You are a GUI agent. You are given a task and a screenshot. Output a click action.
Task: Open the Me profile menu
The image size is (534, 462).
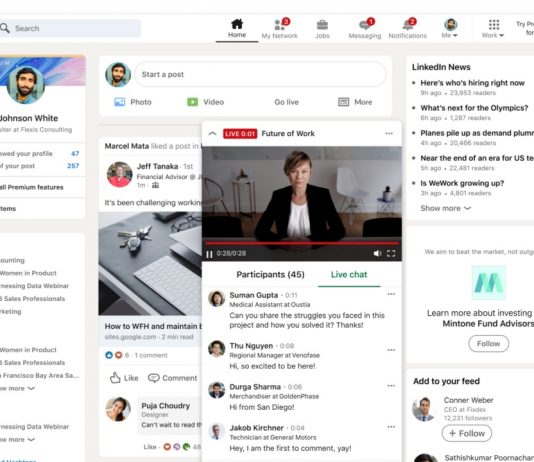tap(450, 28)
